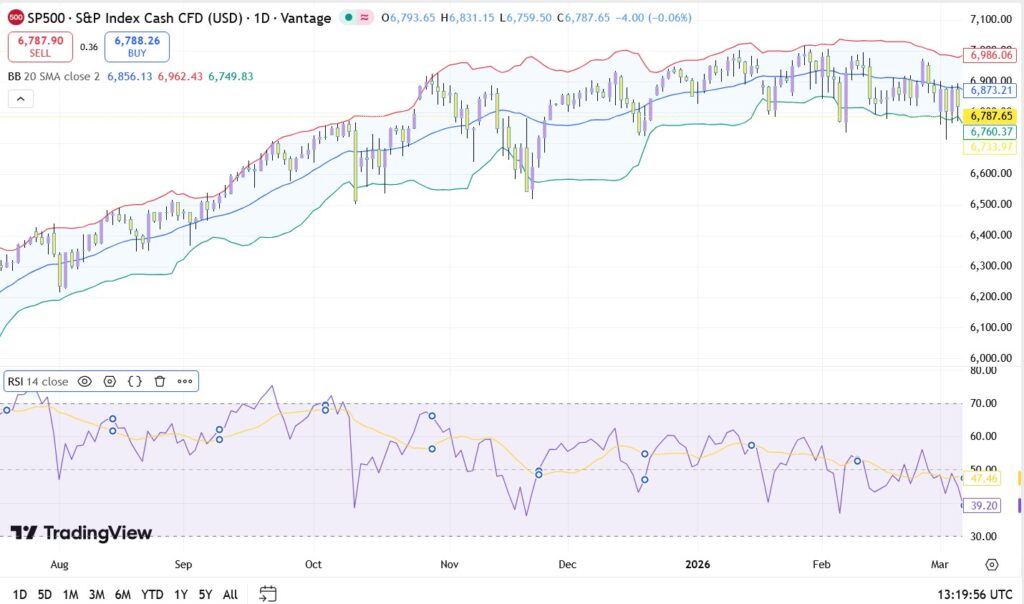1024x604 pixels.
Task: Open chart settings gear at bottom right
Action: [991, 565]
